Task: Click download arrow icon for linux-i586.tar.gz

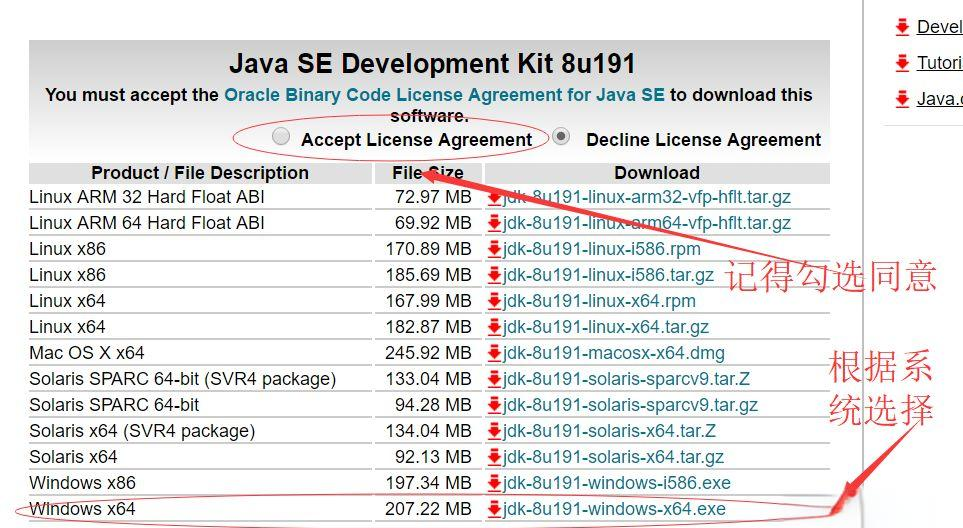Action: (494, 274)
